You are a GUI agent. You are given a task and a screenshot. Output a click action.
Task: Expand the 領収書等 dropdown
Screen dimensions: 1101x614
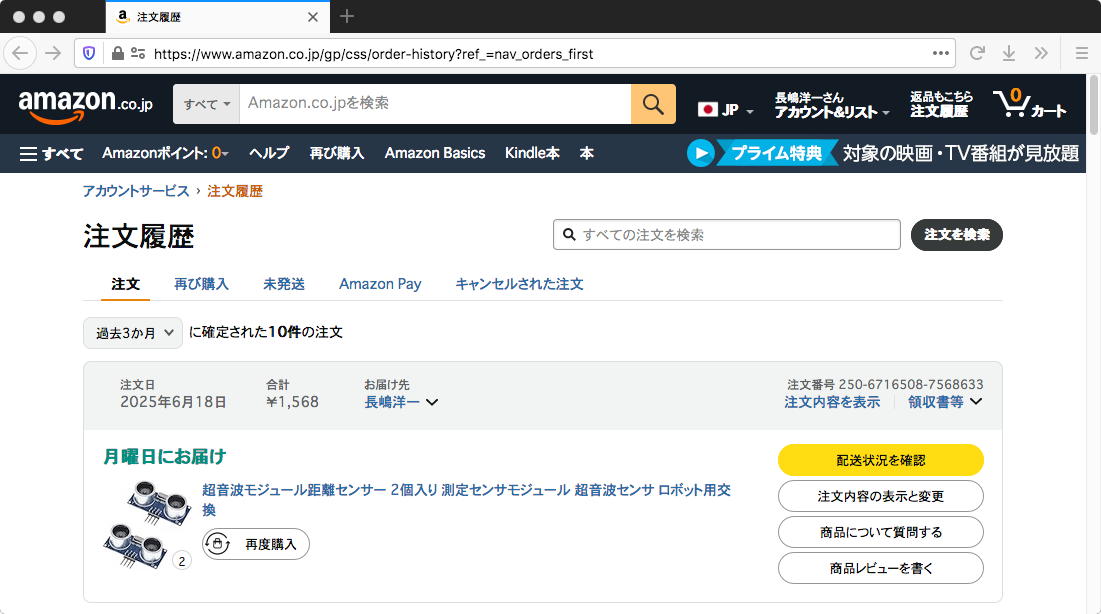945,402
